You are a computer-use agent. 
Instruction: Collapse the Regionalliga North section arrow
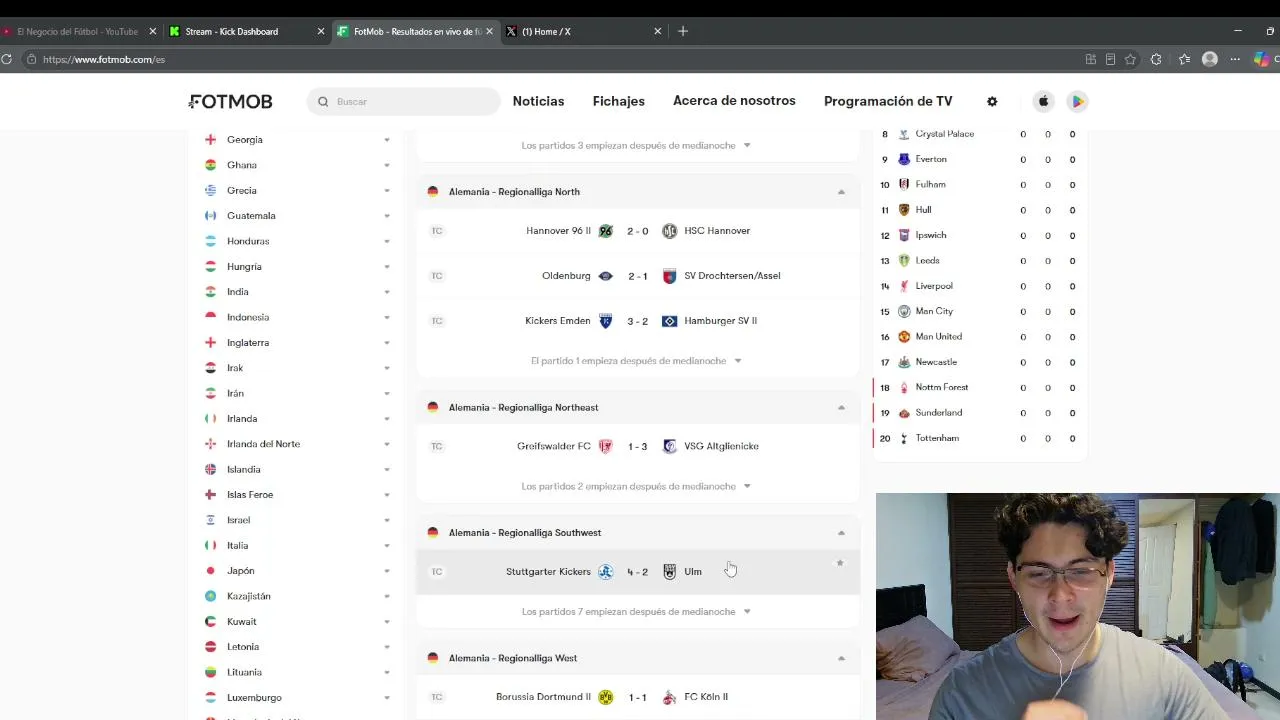tap(841, 192)
